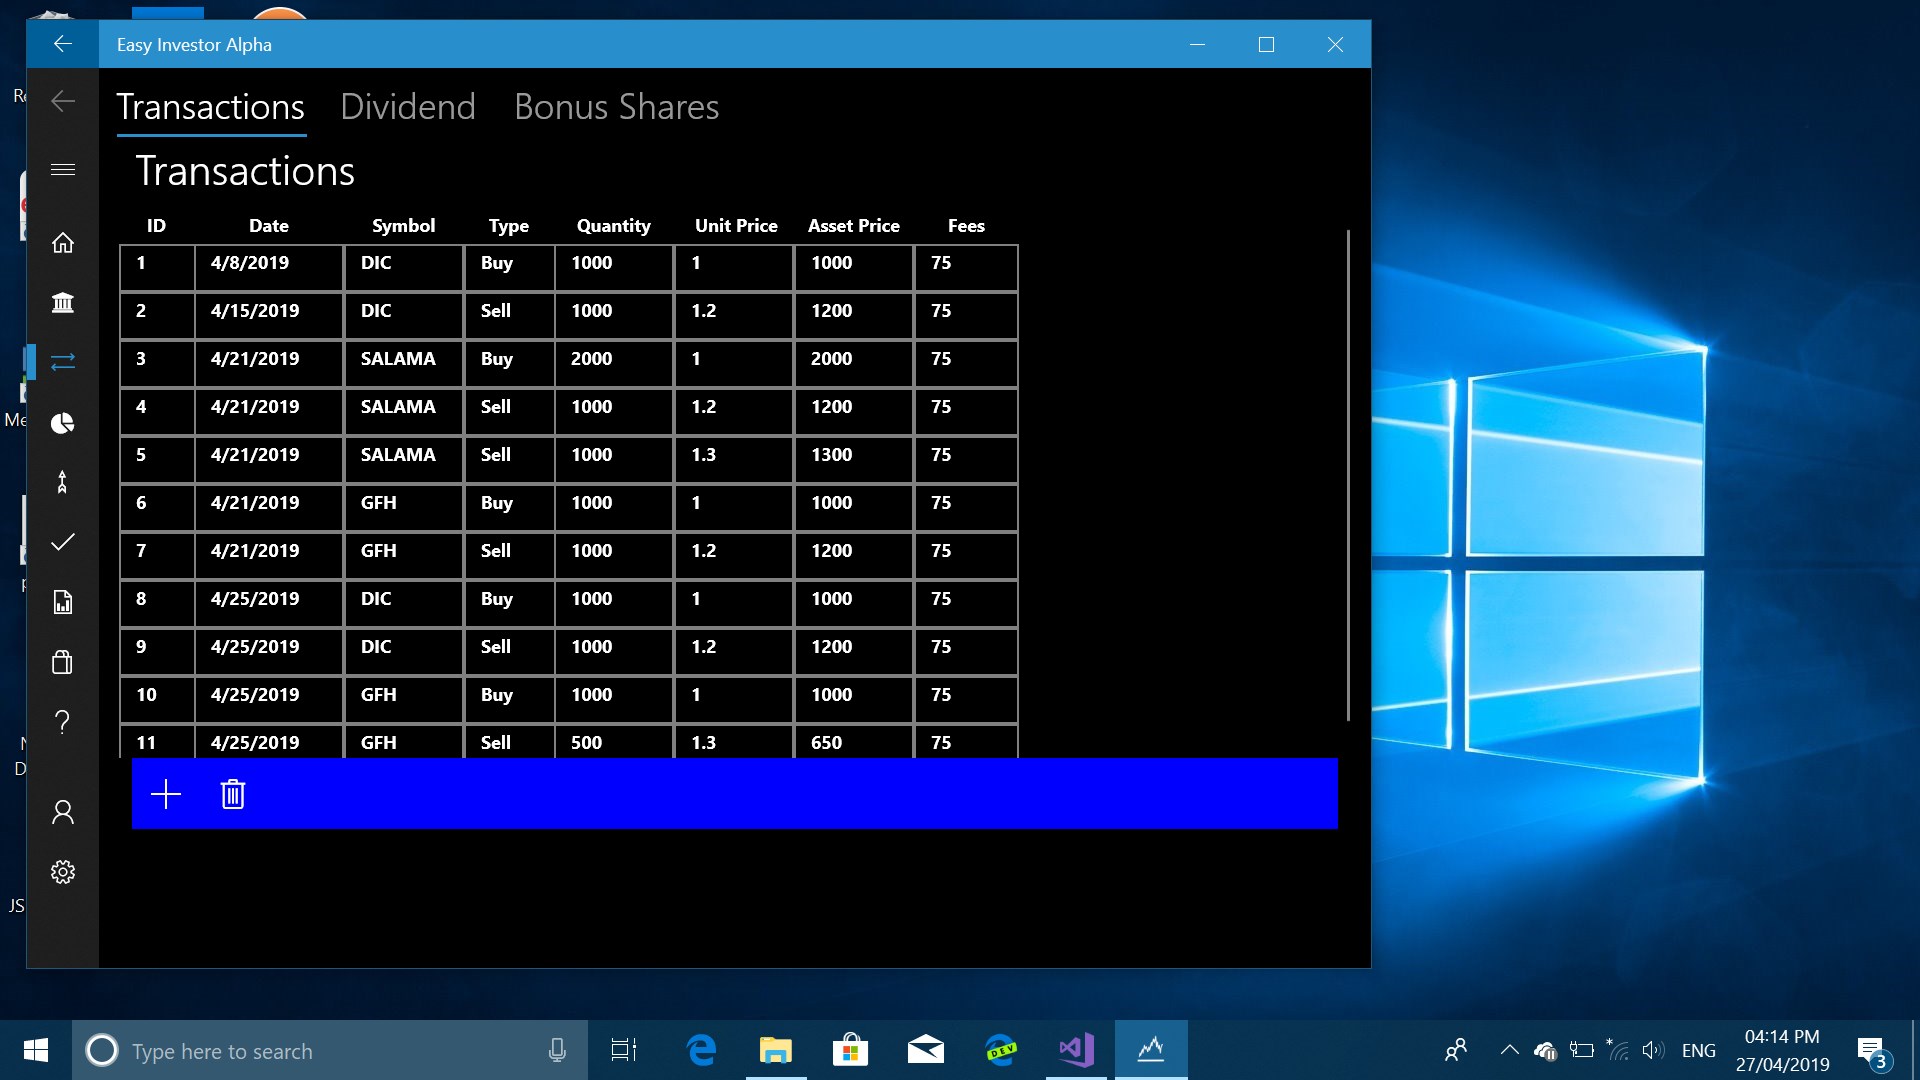Switch to the Dividend tab
Image resolution: width=1920 pixels, height=1080 pixels.
[x=408, y=107]
